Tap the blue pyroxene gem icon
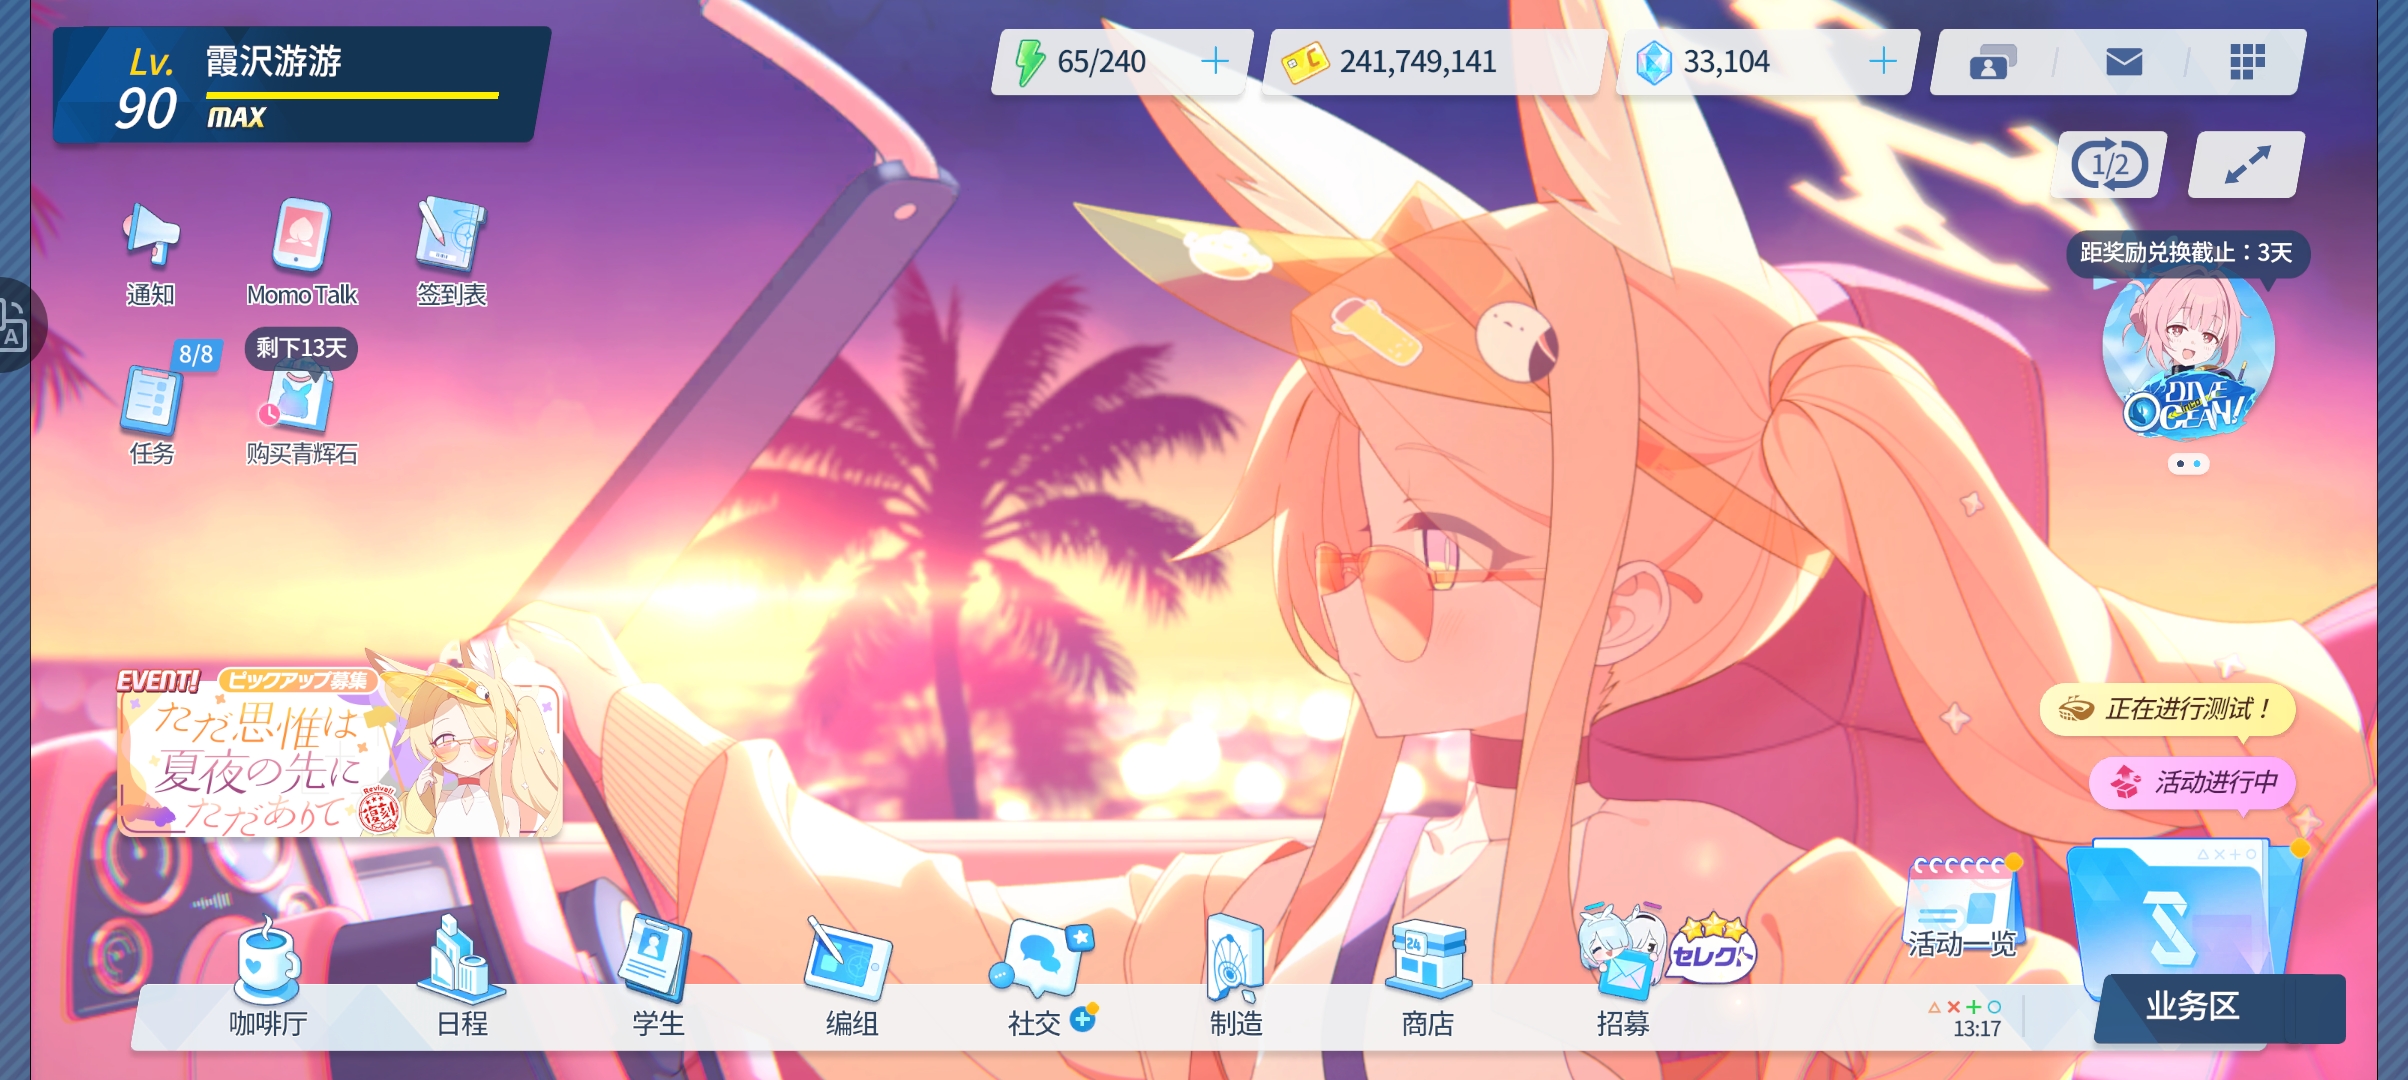 click(x=1653, y=62)
